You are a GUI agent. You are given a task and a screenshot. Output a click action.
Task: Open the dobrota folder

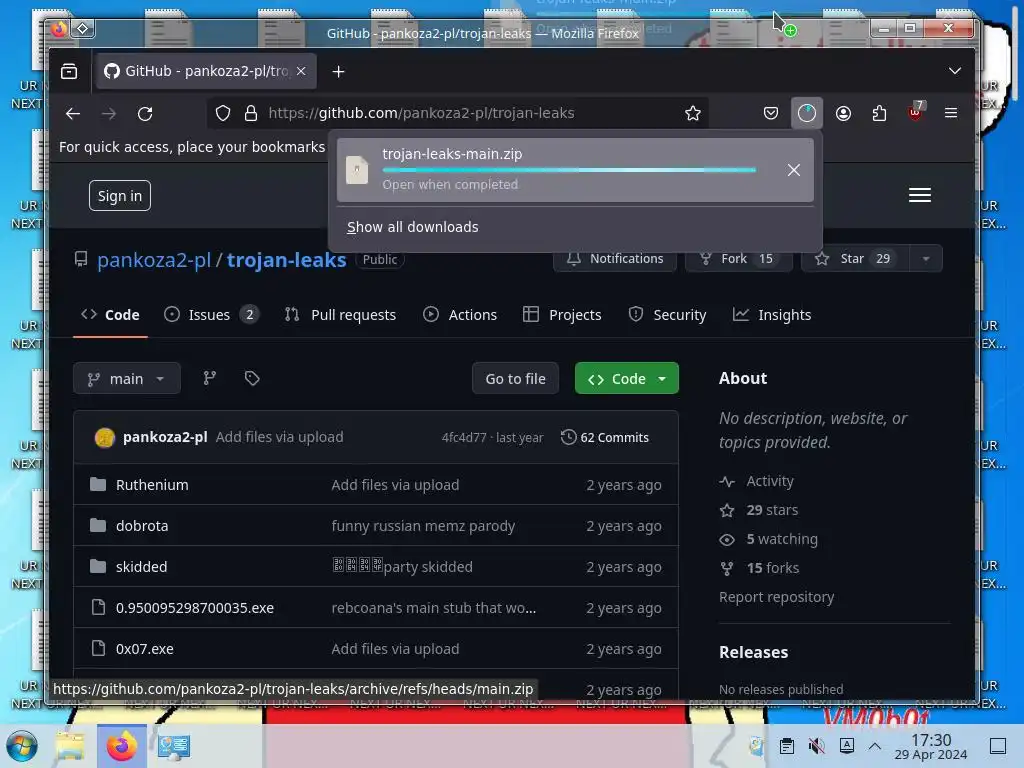[142, 526]
